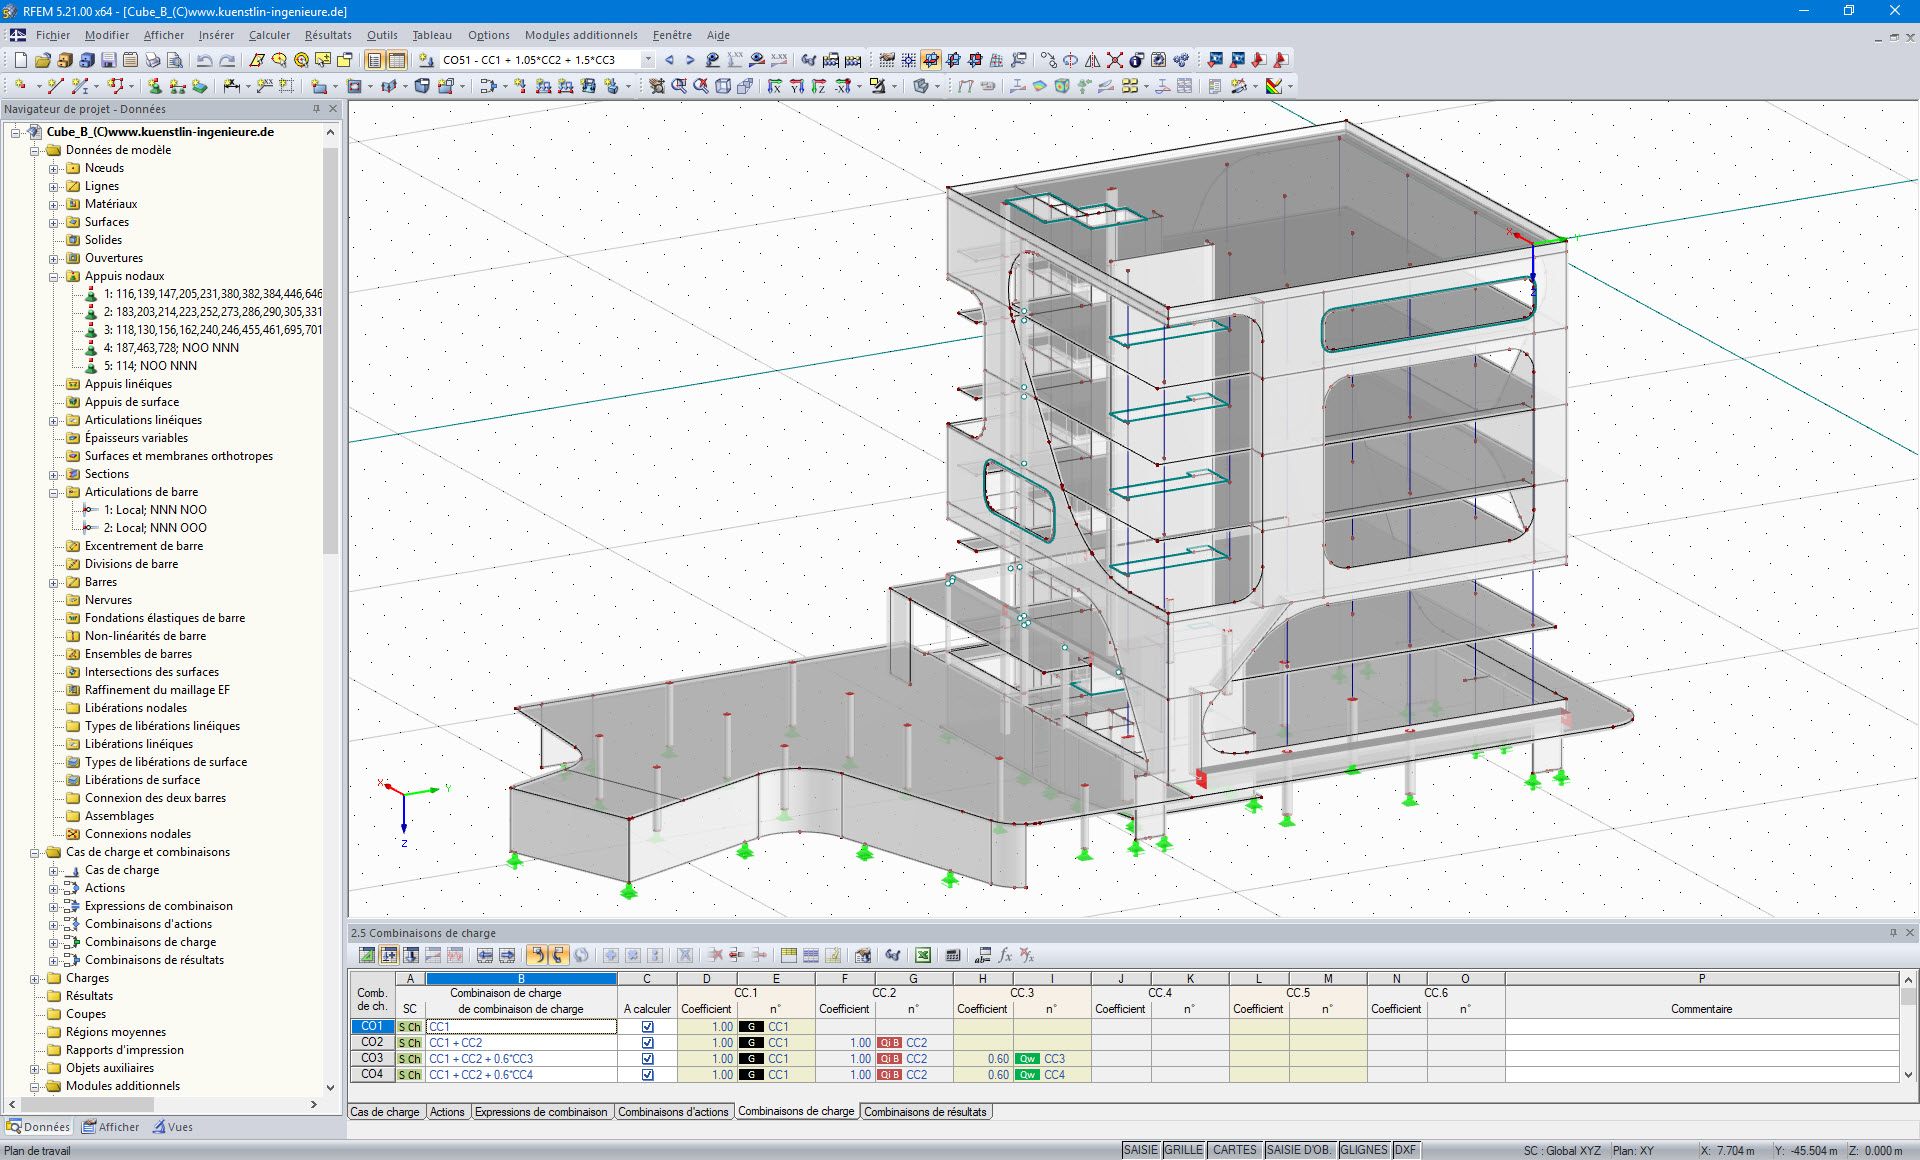Screen dimensions: 1920x1160
Task: Toggle 'A calculer' checkbox for CO4
Action: point(647,1075)
